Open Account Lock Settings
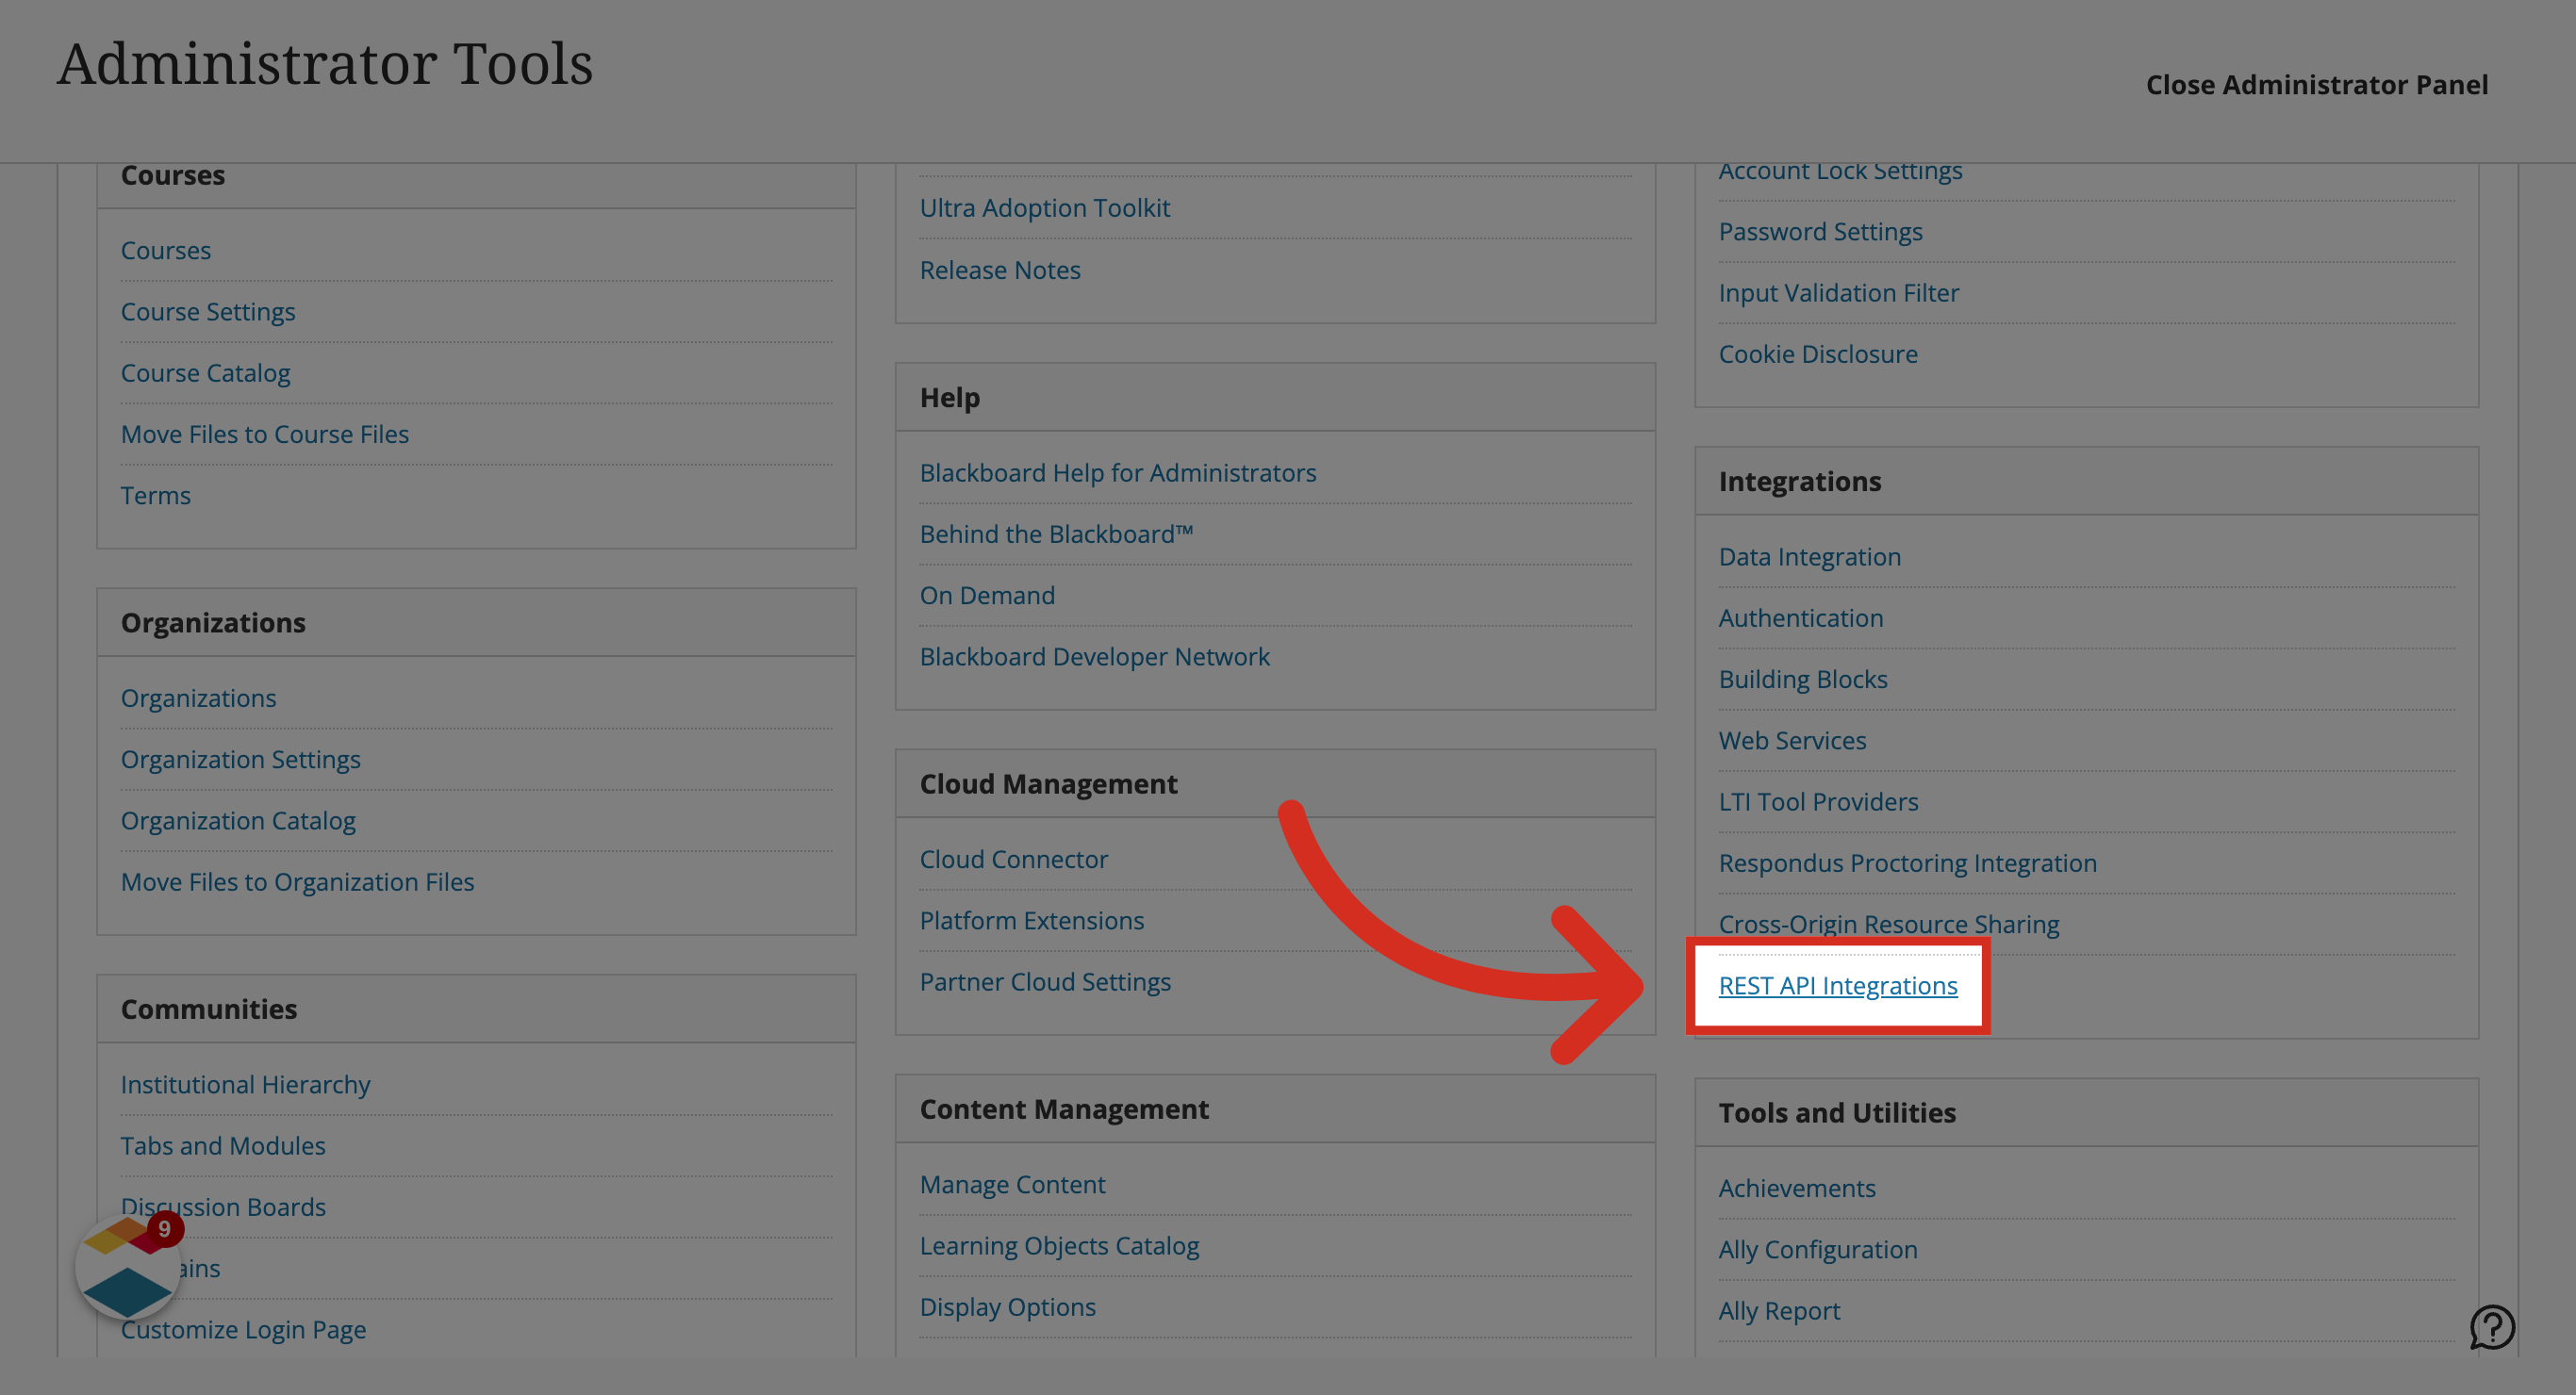This screenshot has height=1395, width=2576. 1840,171
